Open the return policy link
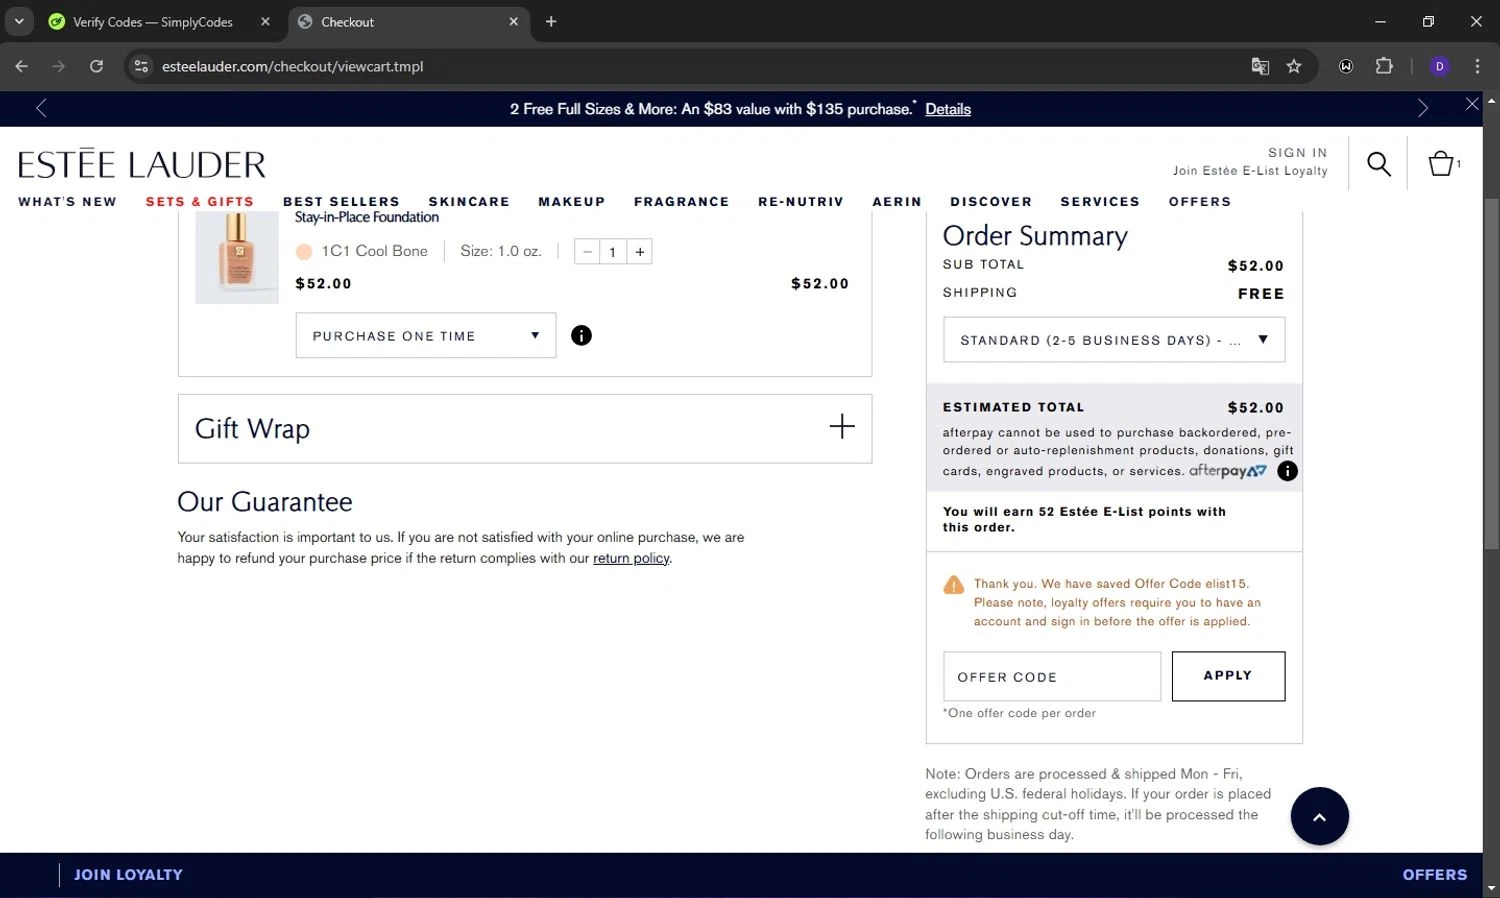1500x898 pixels. pyautogui.click(x=631, y=558)
